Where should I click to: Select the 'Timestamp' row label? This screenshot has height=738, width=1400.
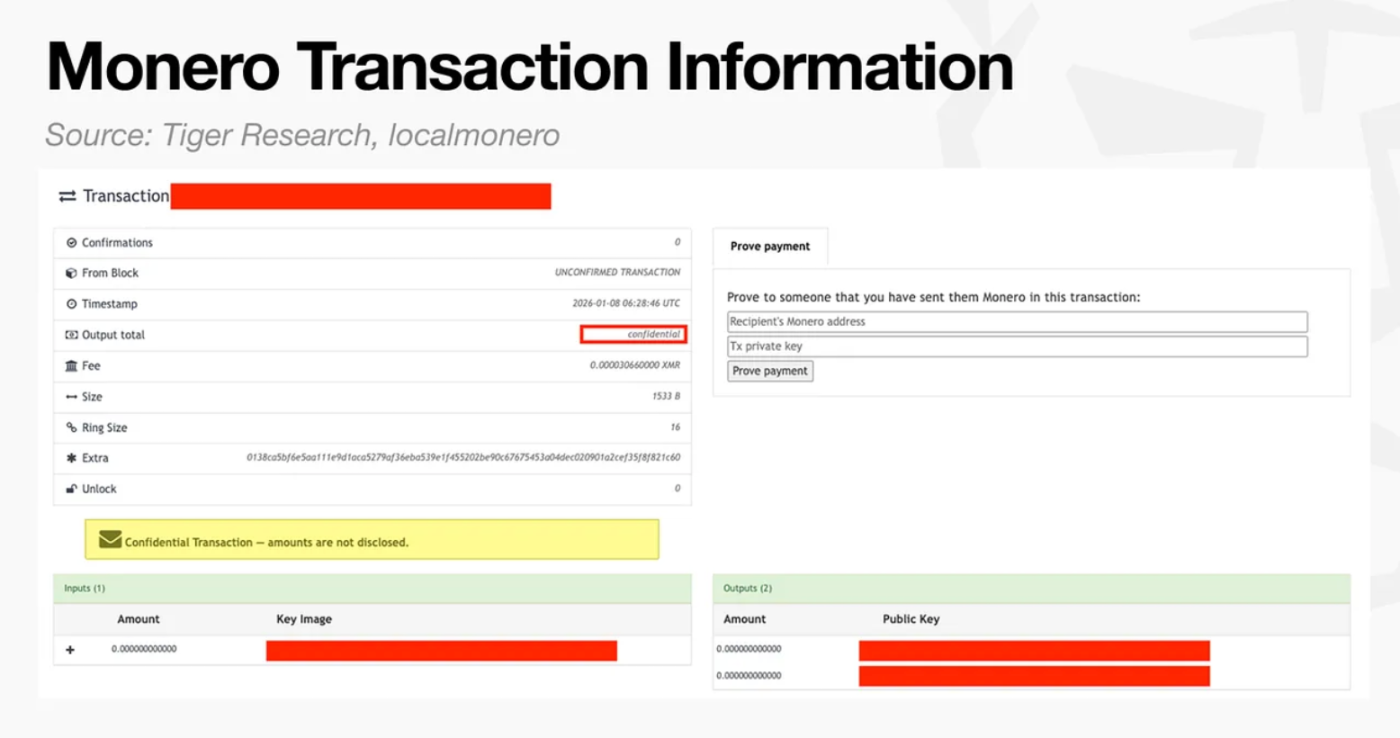(x=110, y=304)
